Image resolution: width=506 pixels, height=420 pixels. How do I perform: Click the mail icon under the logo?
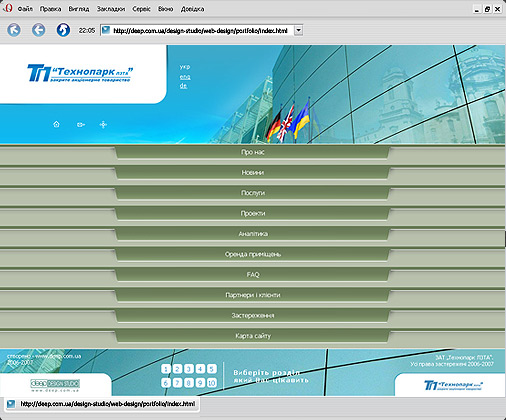pos(81,125)
